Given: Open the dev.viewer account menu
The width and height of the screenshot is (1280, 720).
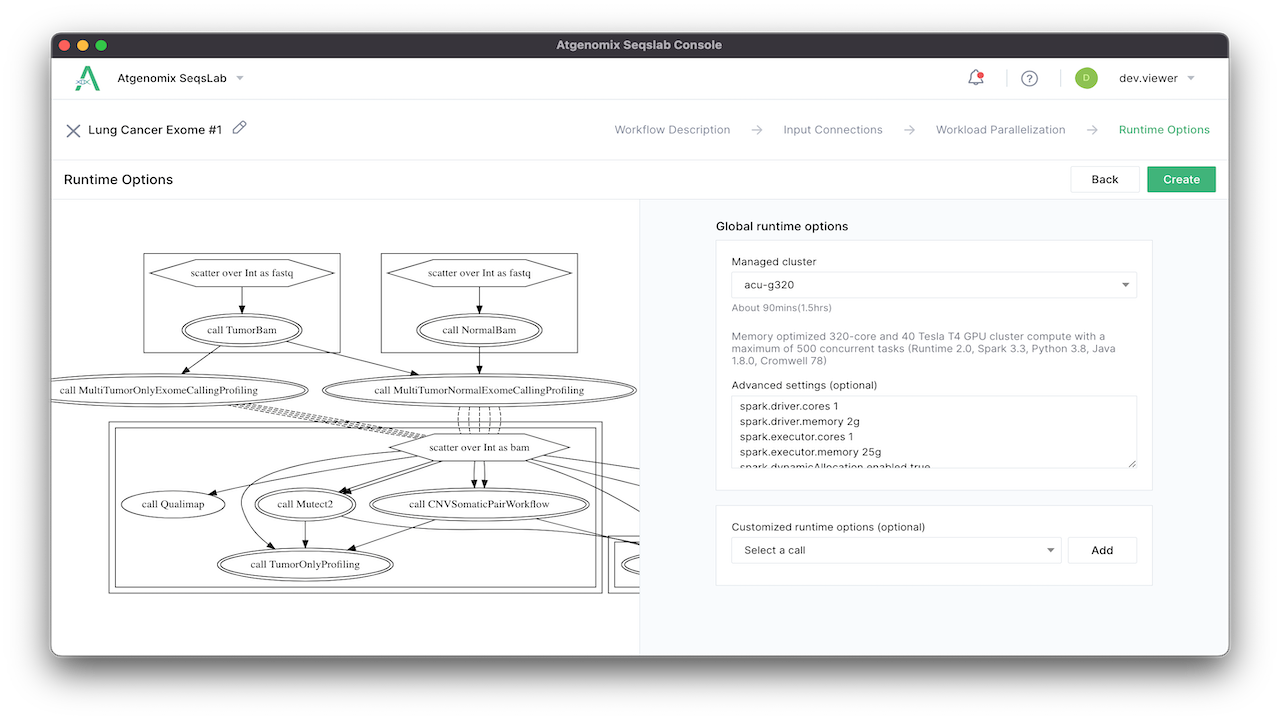Looking at the screenshot, I should pyautogui.click(x=1156, y=78).
